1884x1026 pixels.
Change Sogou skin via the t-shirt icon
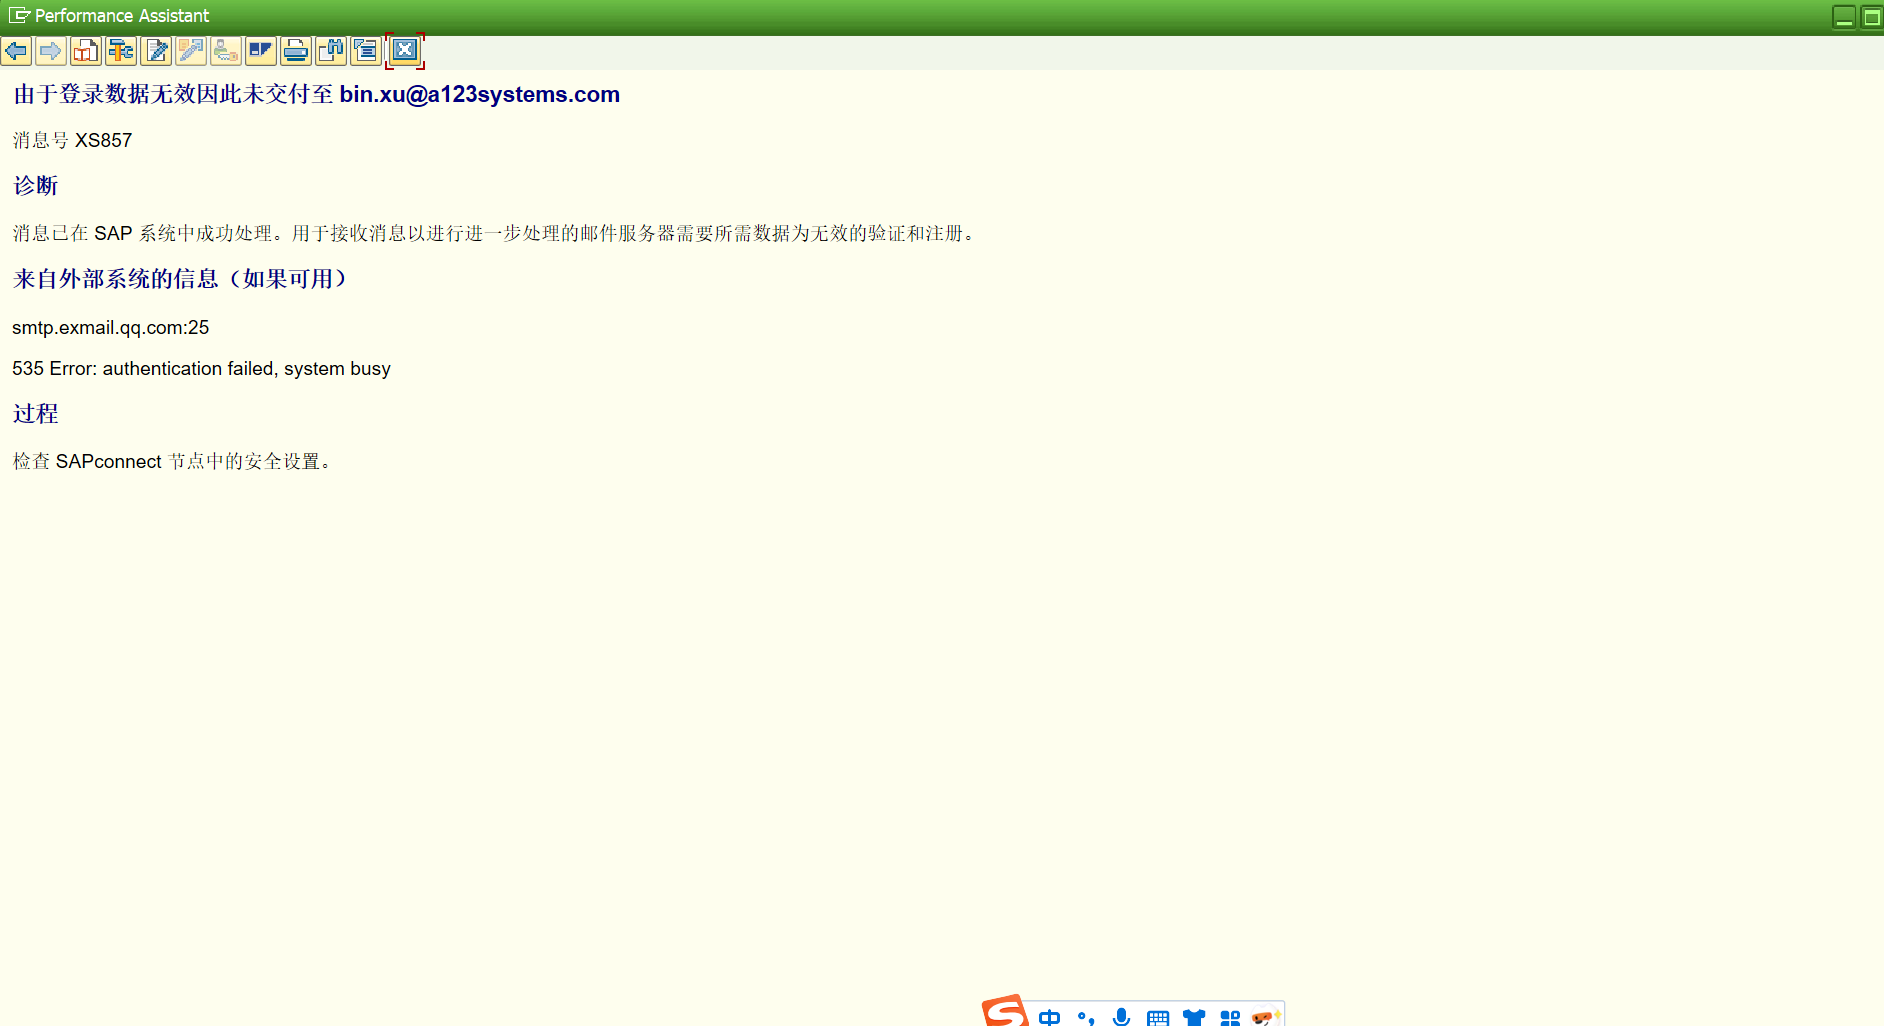(x=1194, y=1017)
